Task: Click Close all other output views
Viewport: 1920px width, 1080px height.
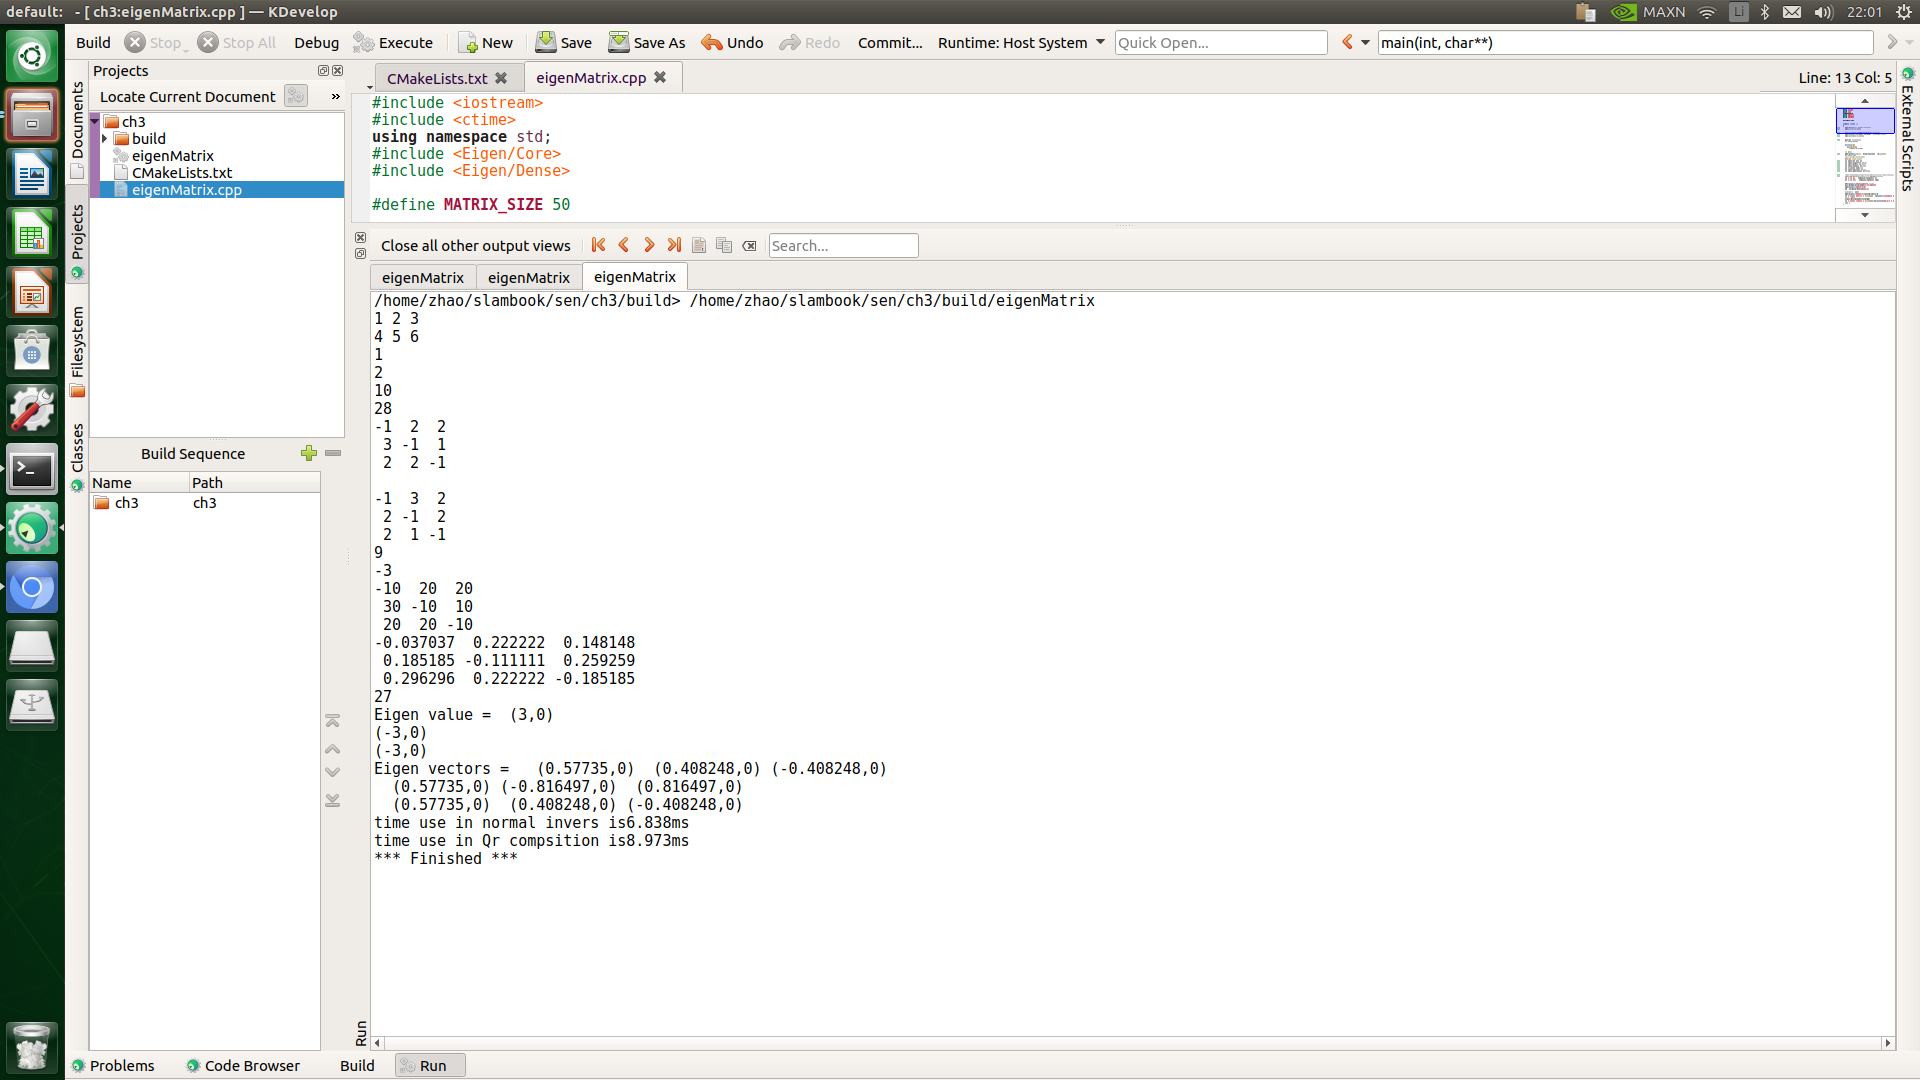Action: [x=475, y=245]
